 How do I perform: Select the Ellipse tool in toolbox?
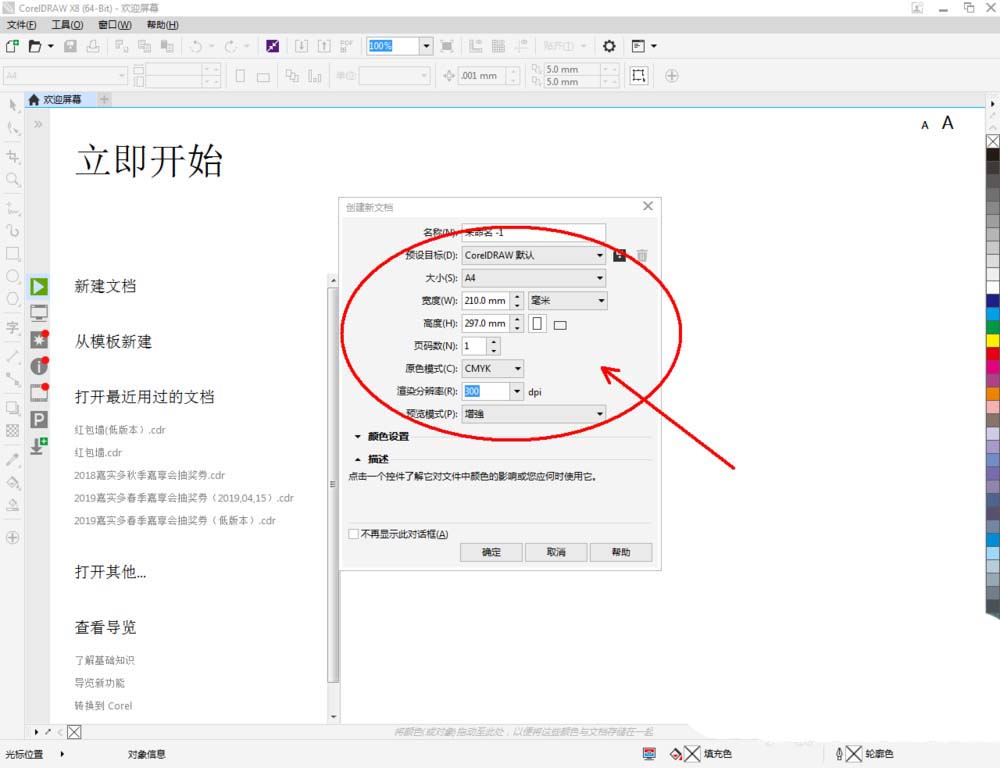[13, 276]
